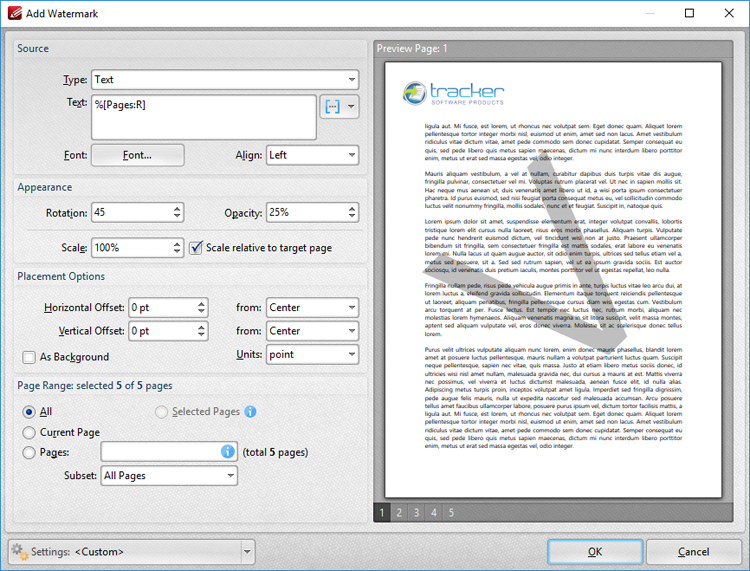Decrease Scale with down arrow
The height and width of the screenshot is (571, 750).
[x=177, y=252]
